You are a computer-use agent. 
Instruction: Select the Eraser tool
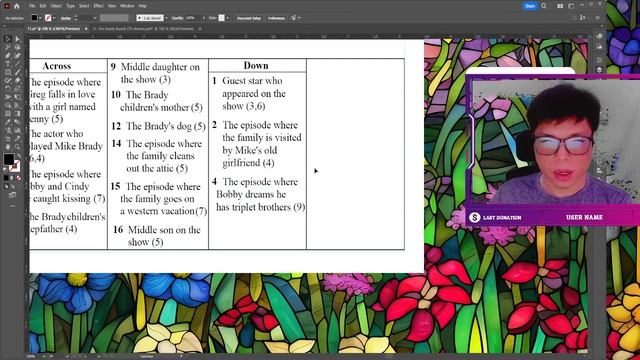[x=17, y=80]
